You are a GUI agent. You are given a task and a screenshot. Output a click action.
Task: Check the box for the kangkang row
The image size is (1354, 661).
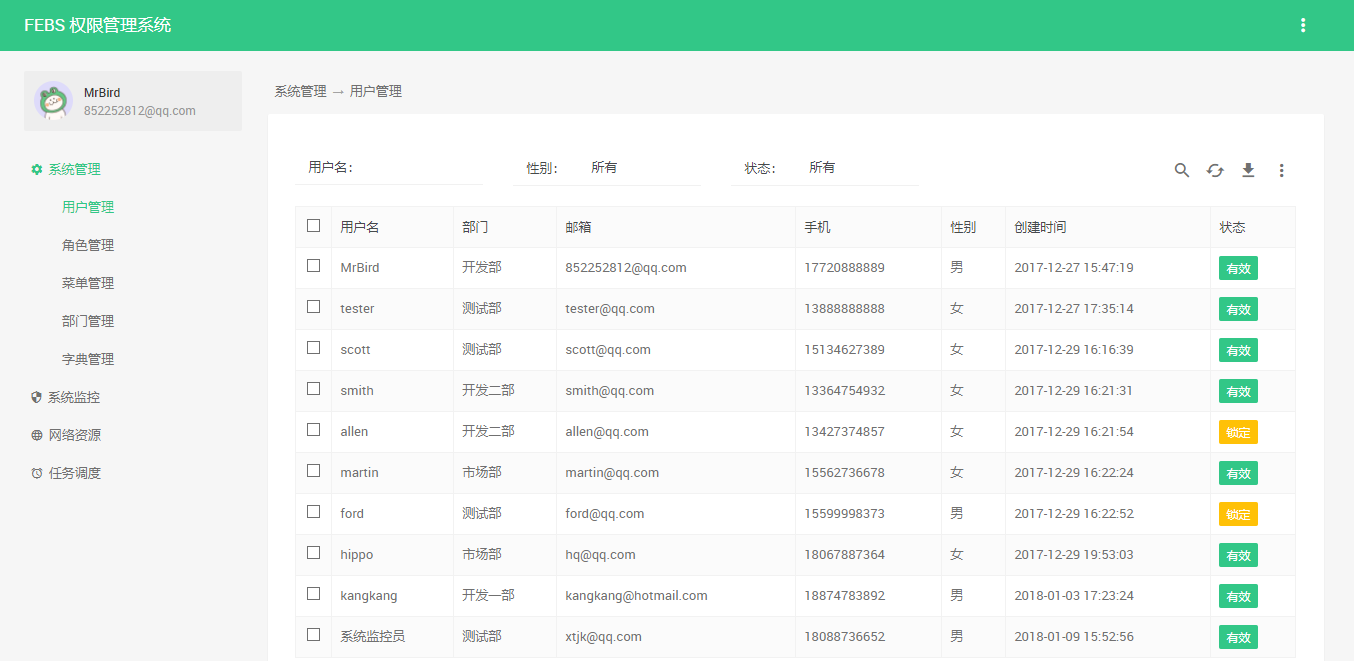tap(314, 594)
